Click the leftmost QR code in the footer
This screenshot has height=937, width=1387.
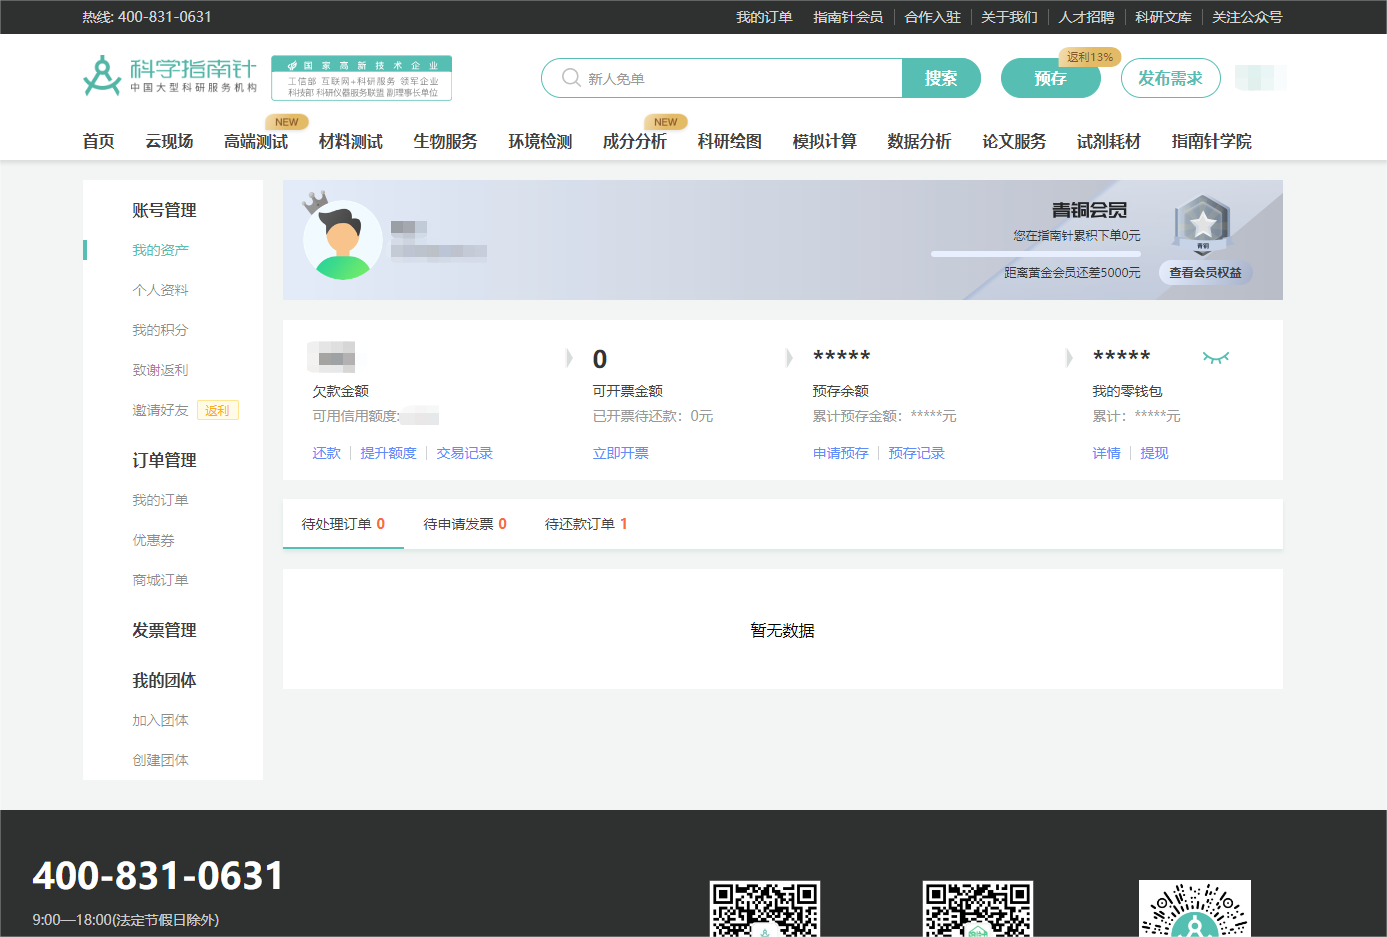[765, 909]
